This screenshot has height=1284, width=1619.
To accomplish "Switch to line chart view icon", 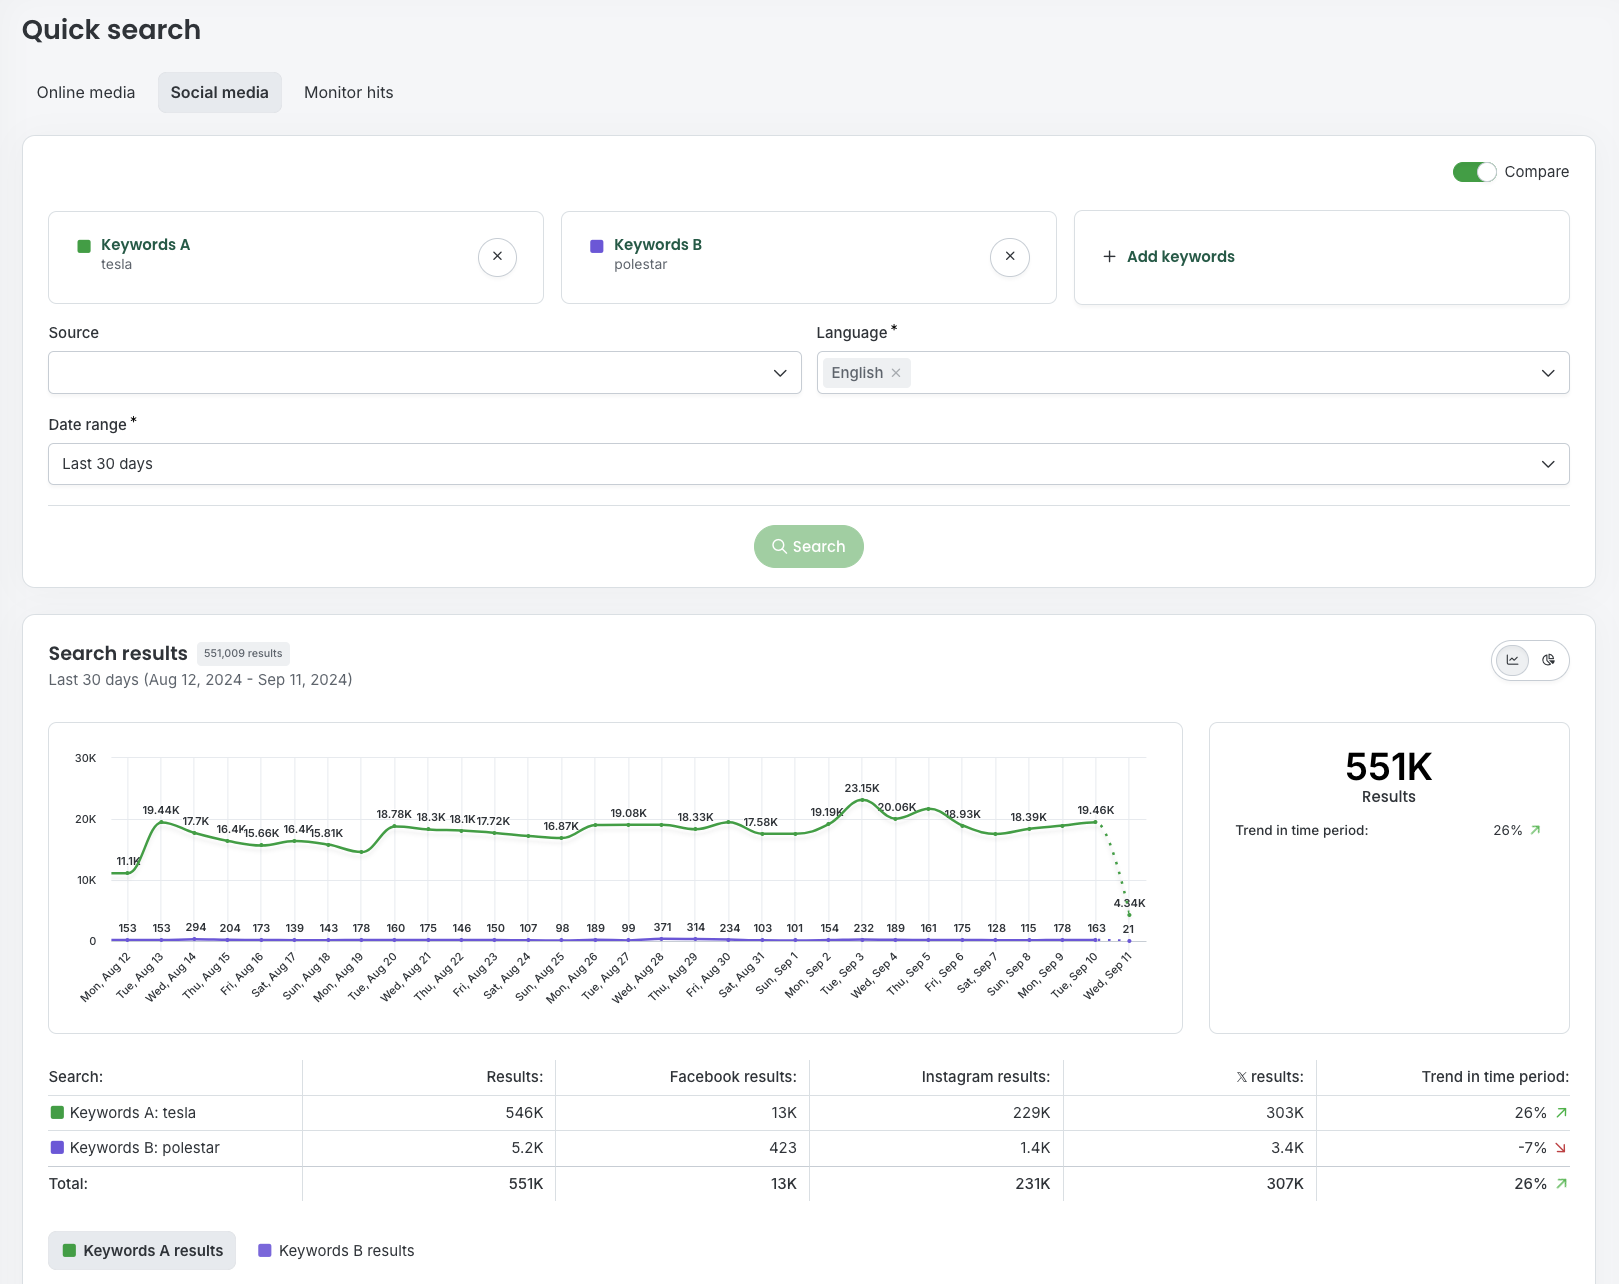I will tap(1512, 660).
